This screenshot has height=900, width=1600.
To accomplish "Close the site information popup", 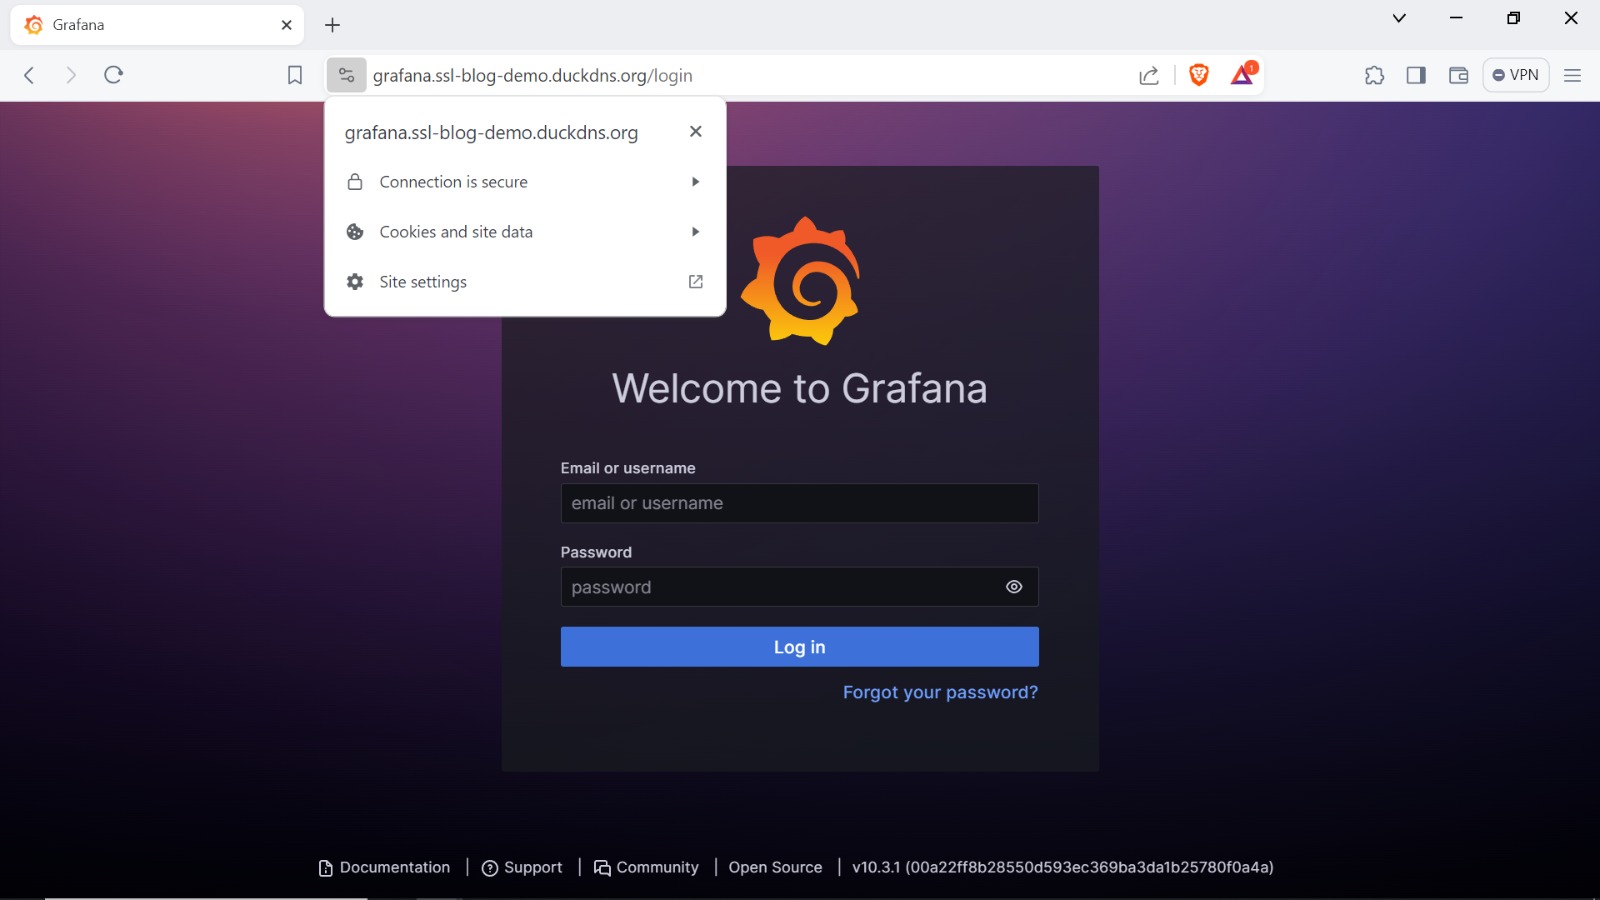I will pyautogui.click(x=696, y=132).
